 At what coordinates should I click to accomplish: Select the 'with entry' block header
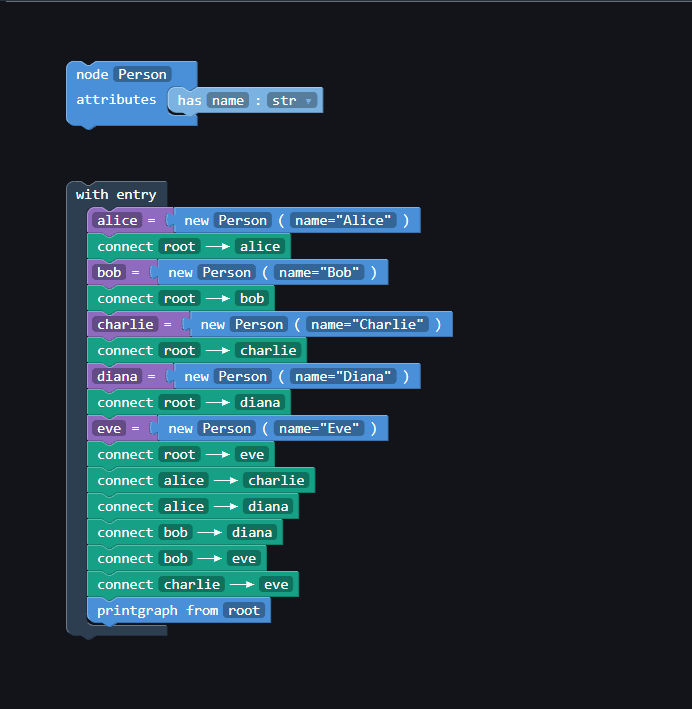(116, 194)
